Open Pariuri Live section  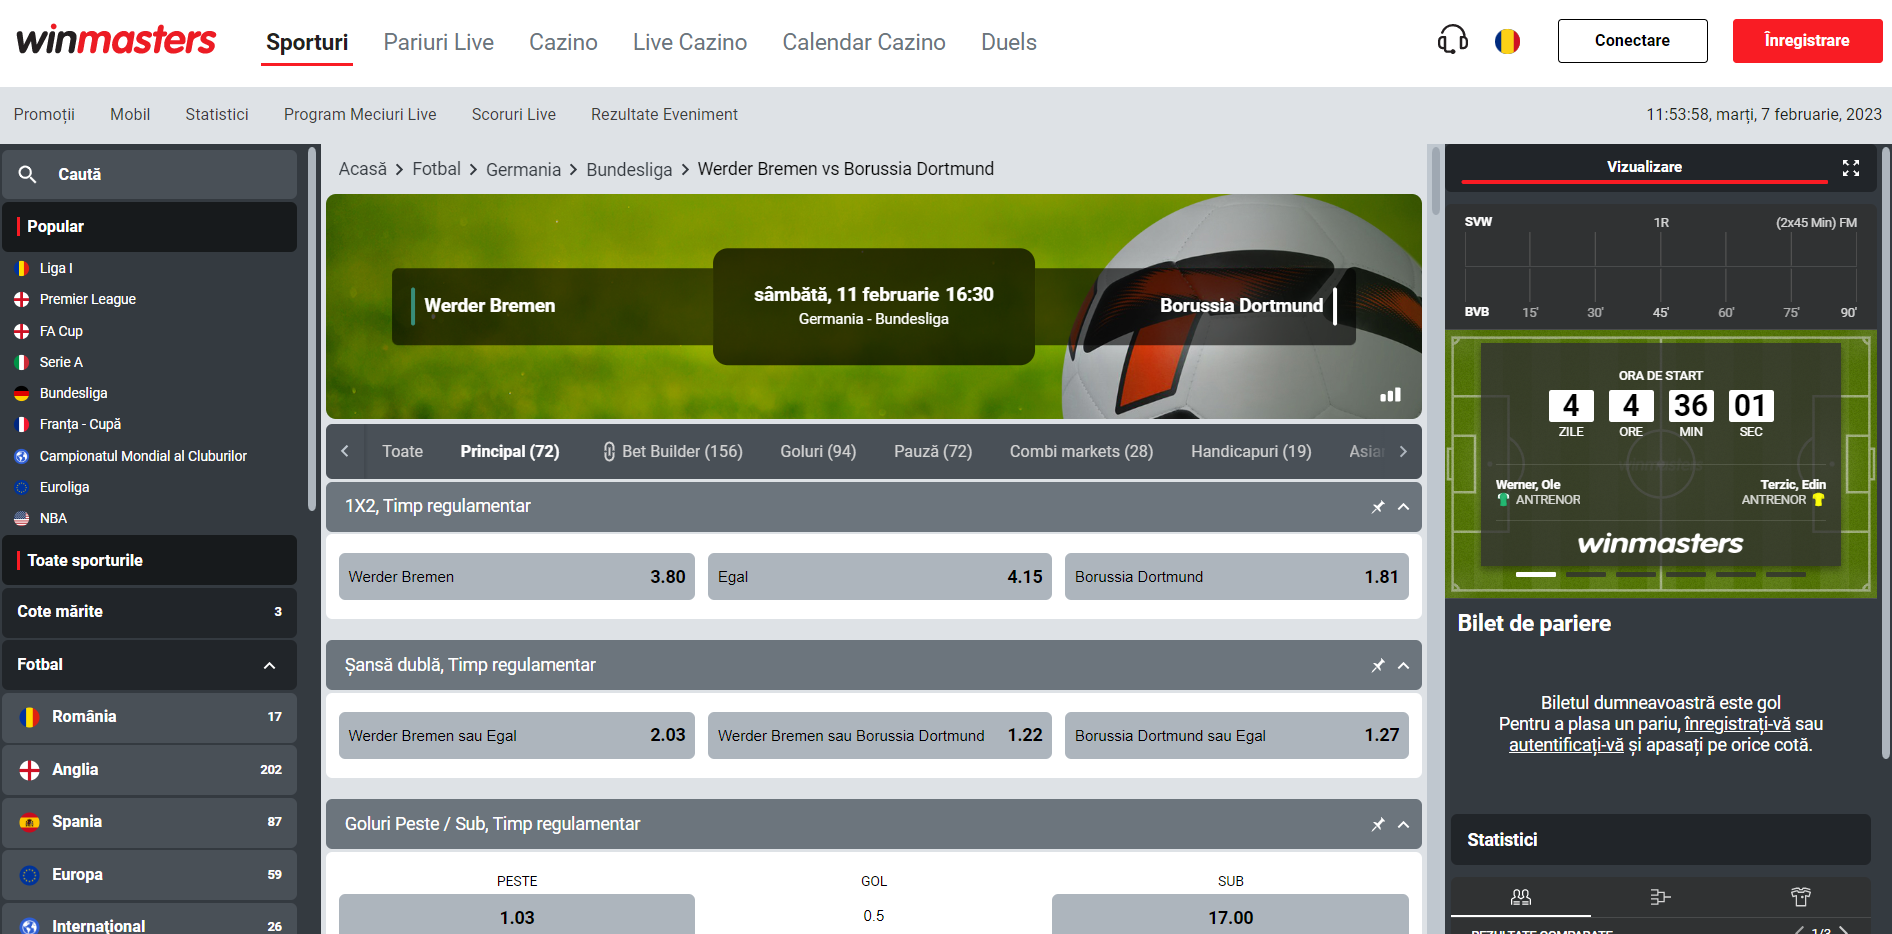point(438,42)
